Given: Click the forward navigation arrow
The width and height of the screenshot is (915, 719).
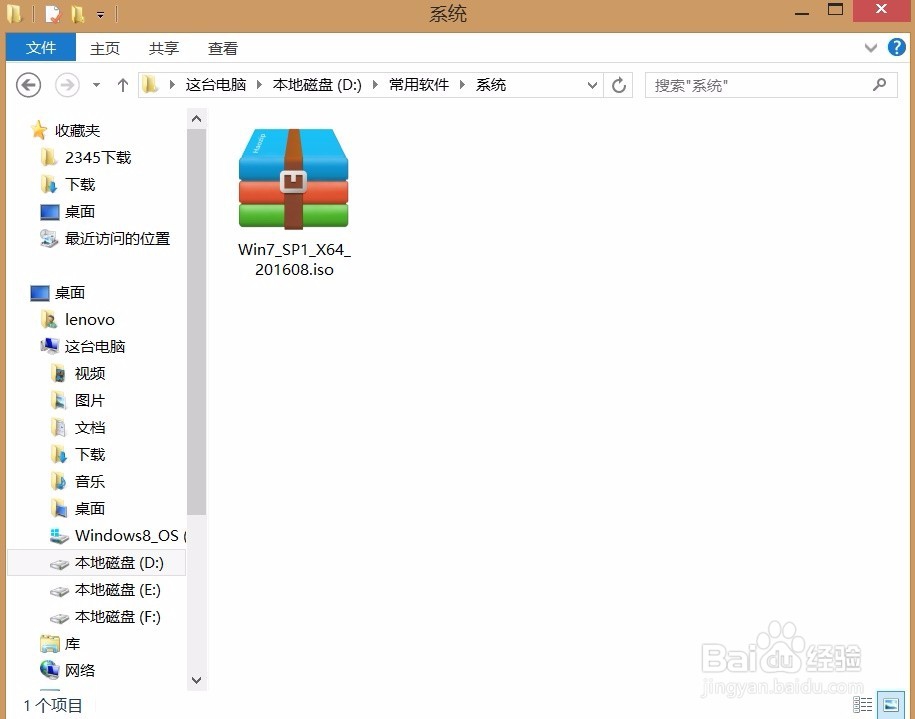Looking at the screenshot, I should pos(67,85).
